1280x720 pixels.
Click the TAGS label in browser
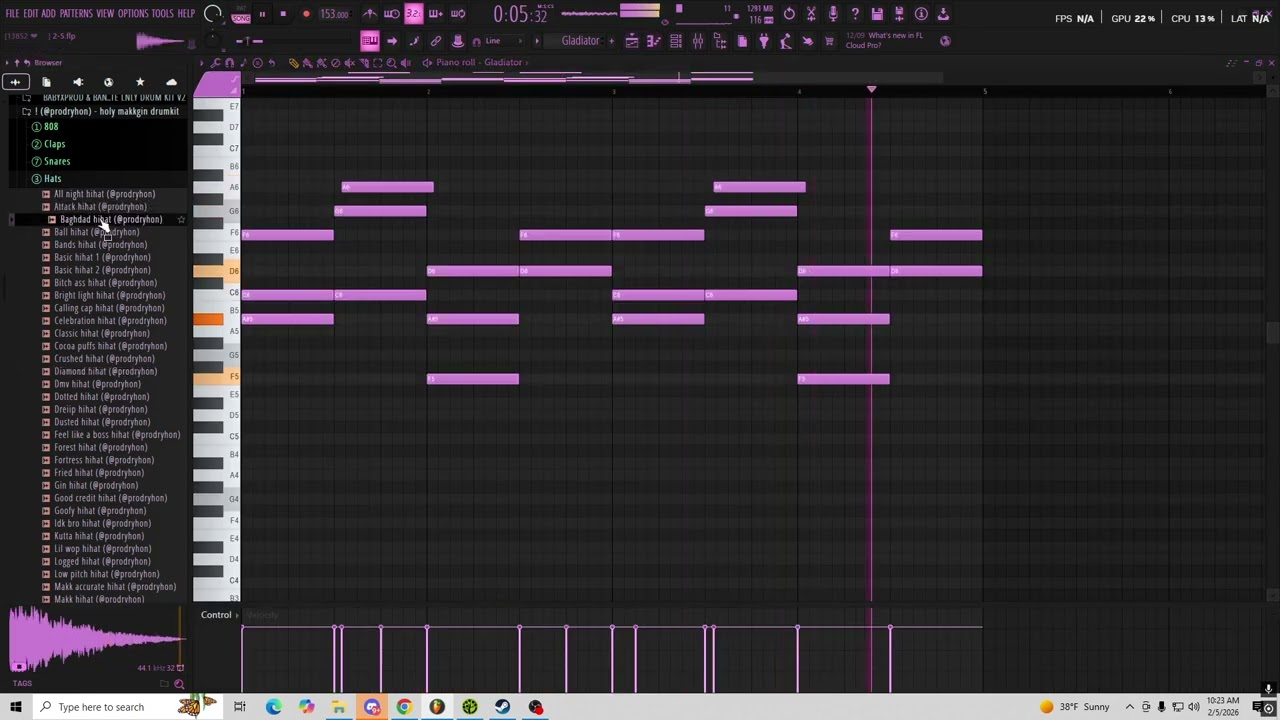(22, 684)
